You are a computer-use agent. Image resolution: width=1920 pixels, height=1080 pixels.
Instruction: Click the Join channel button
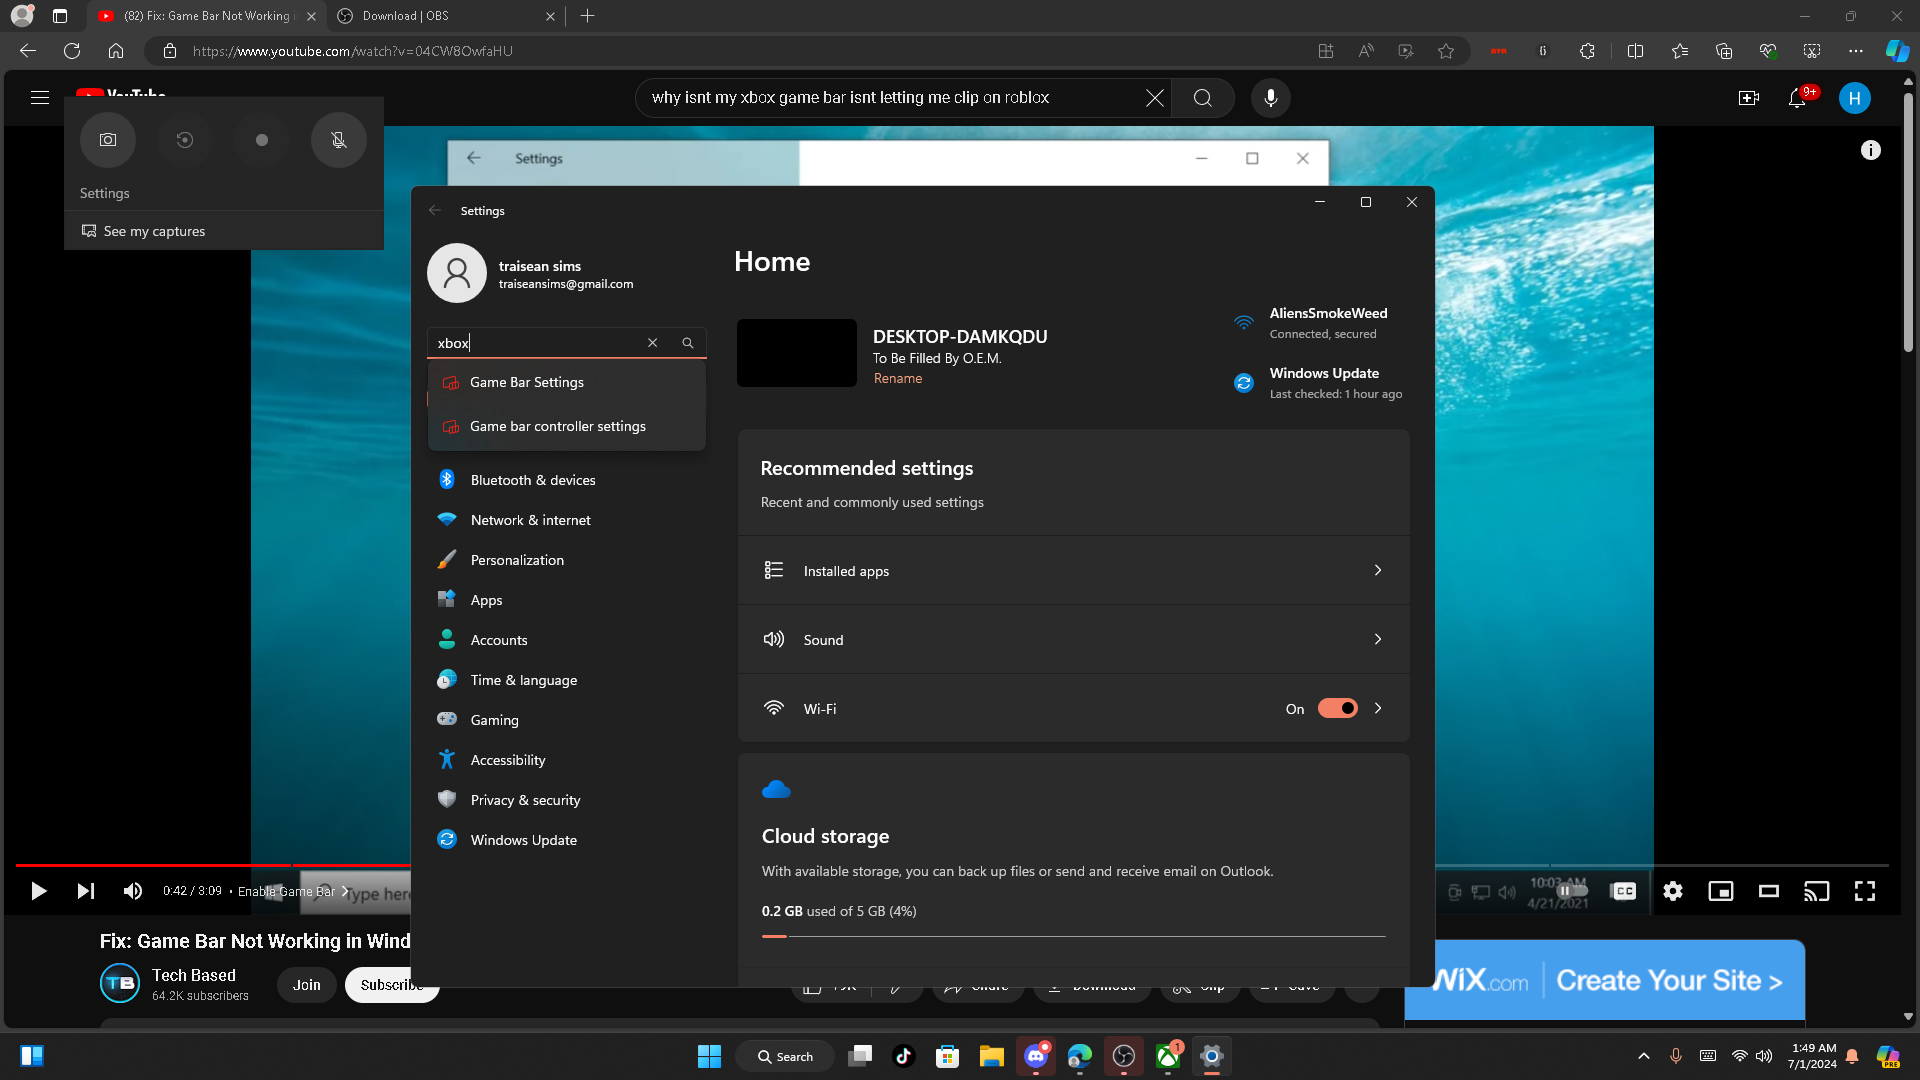307,985
